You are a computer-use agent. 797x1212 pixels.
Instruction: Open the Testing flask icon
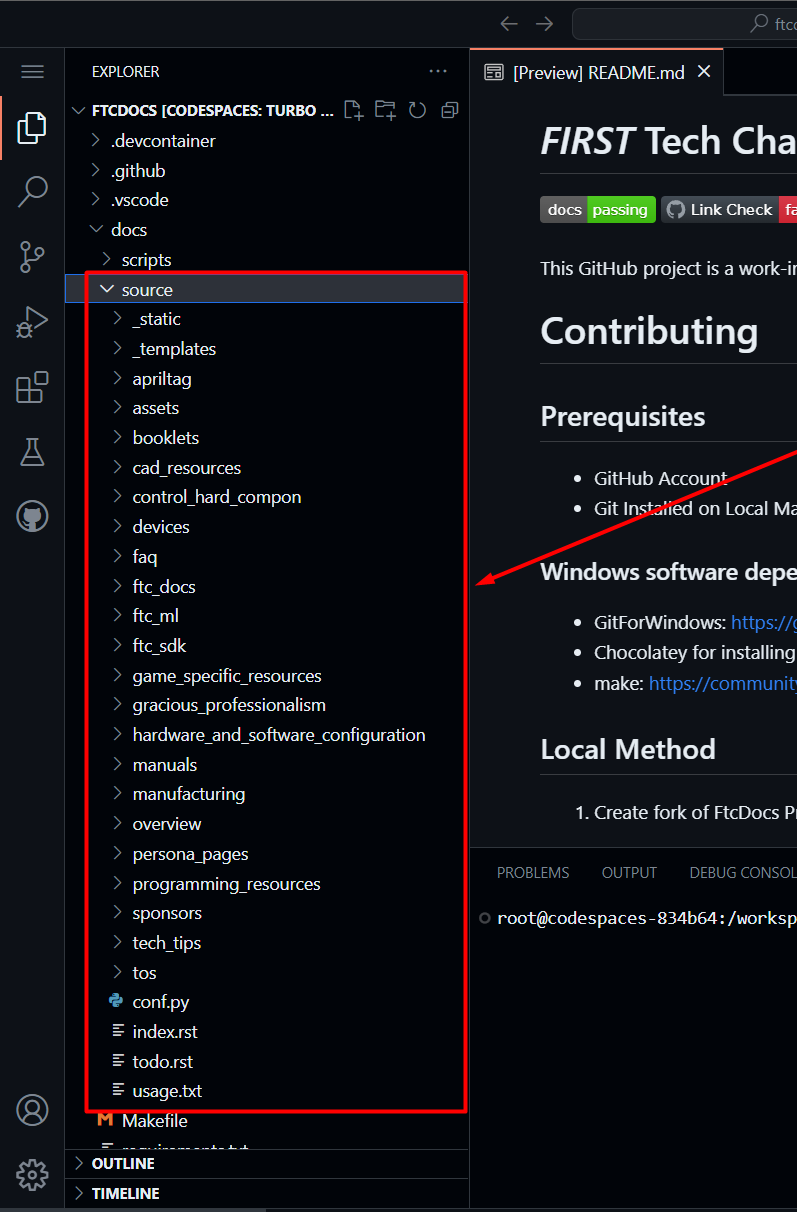click(x=32, y=452)
